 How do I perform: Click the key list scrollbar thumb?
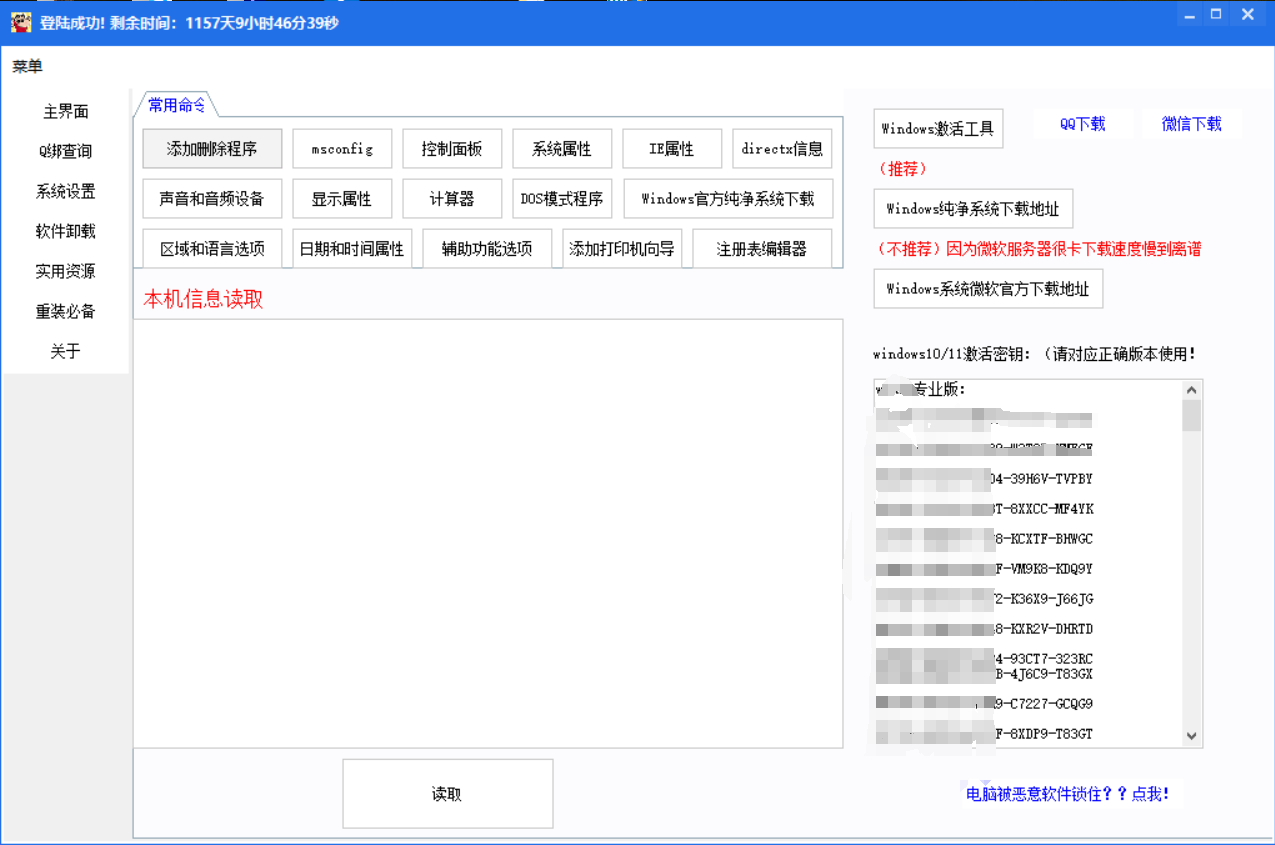click(1191, 415)
